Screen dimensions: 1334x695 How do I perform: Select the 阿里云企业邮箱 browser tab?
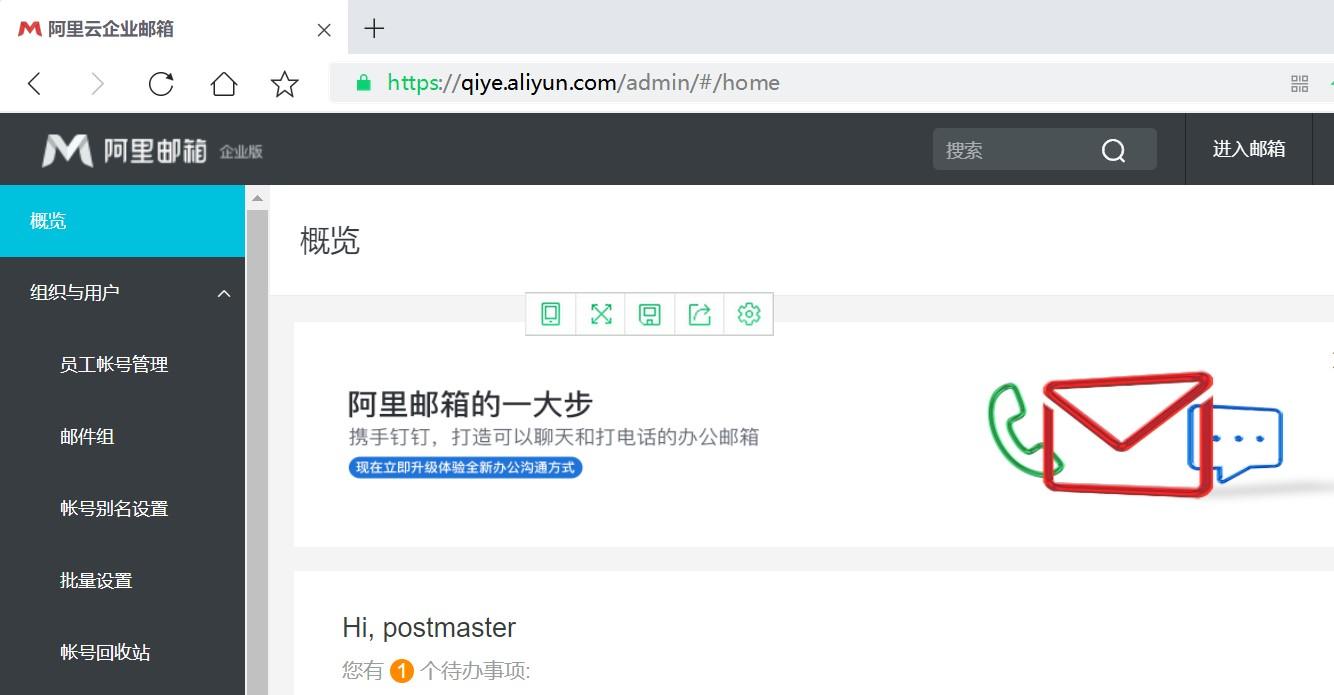(x=175, y=29)
